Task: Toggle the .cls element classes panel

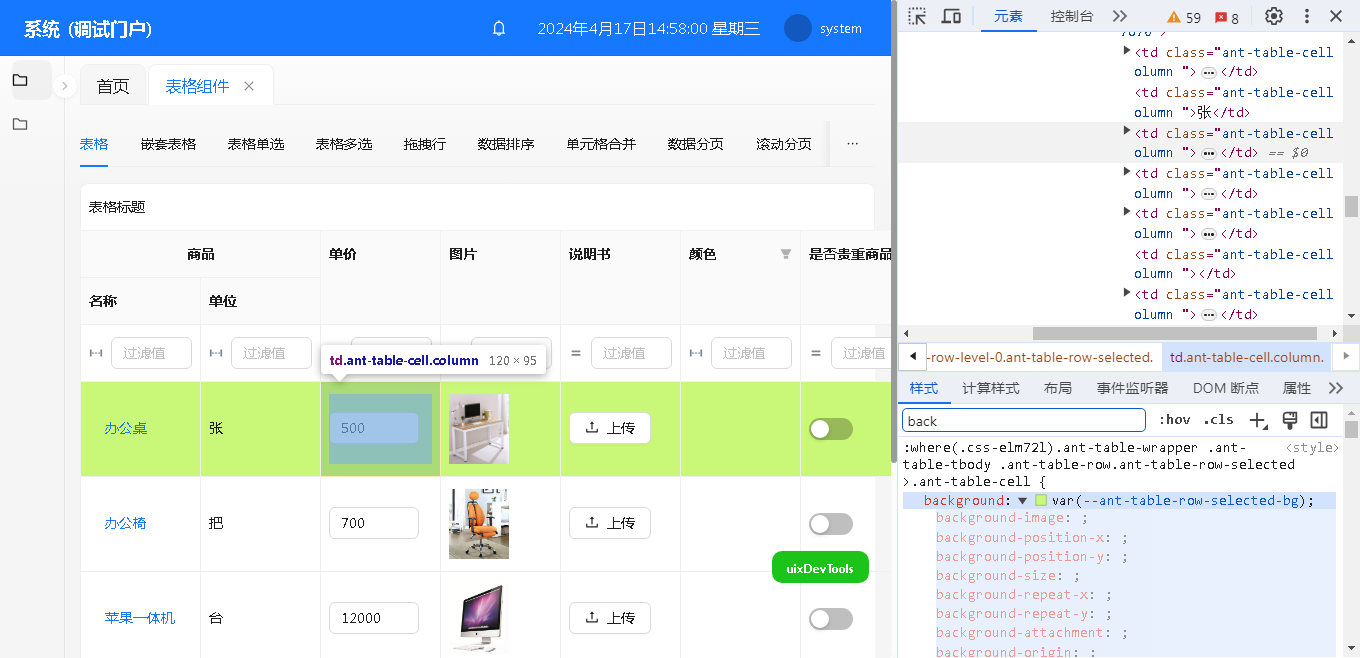Action: (1218, 420)
